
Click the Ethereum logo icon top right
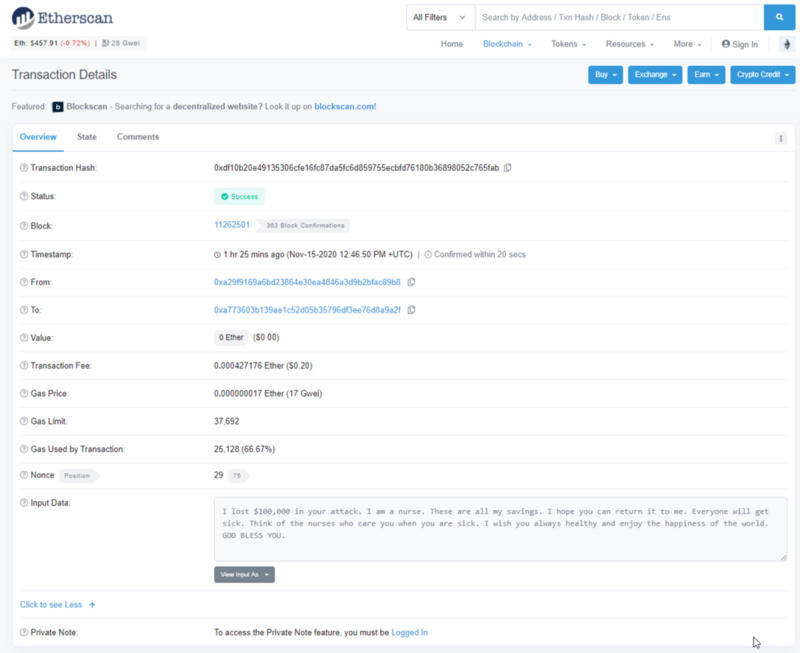pyautogui.click(x=785, y=44)
